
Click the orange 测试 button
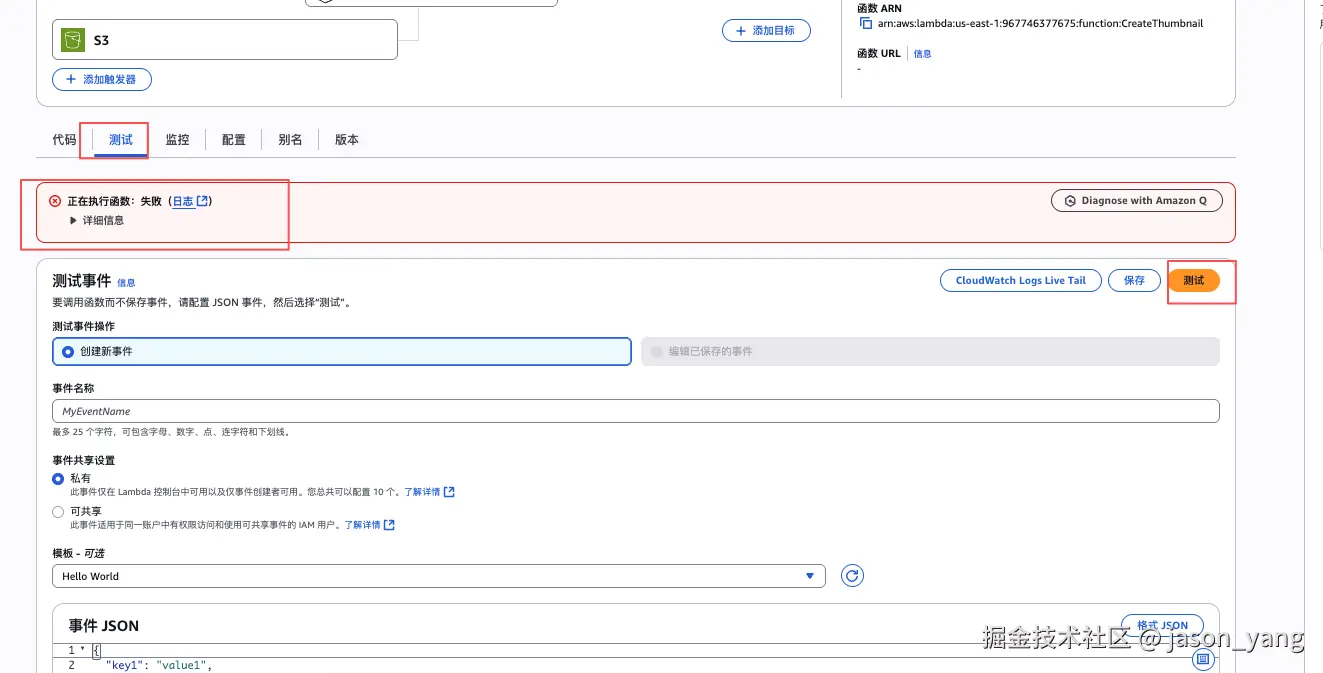click(1194, 281)
